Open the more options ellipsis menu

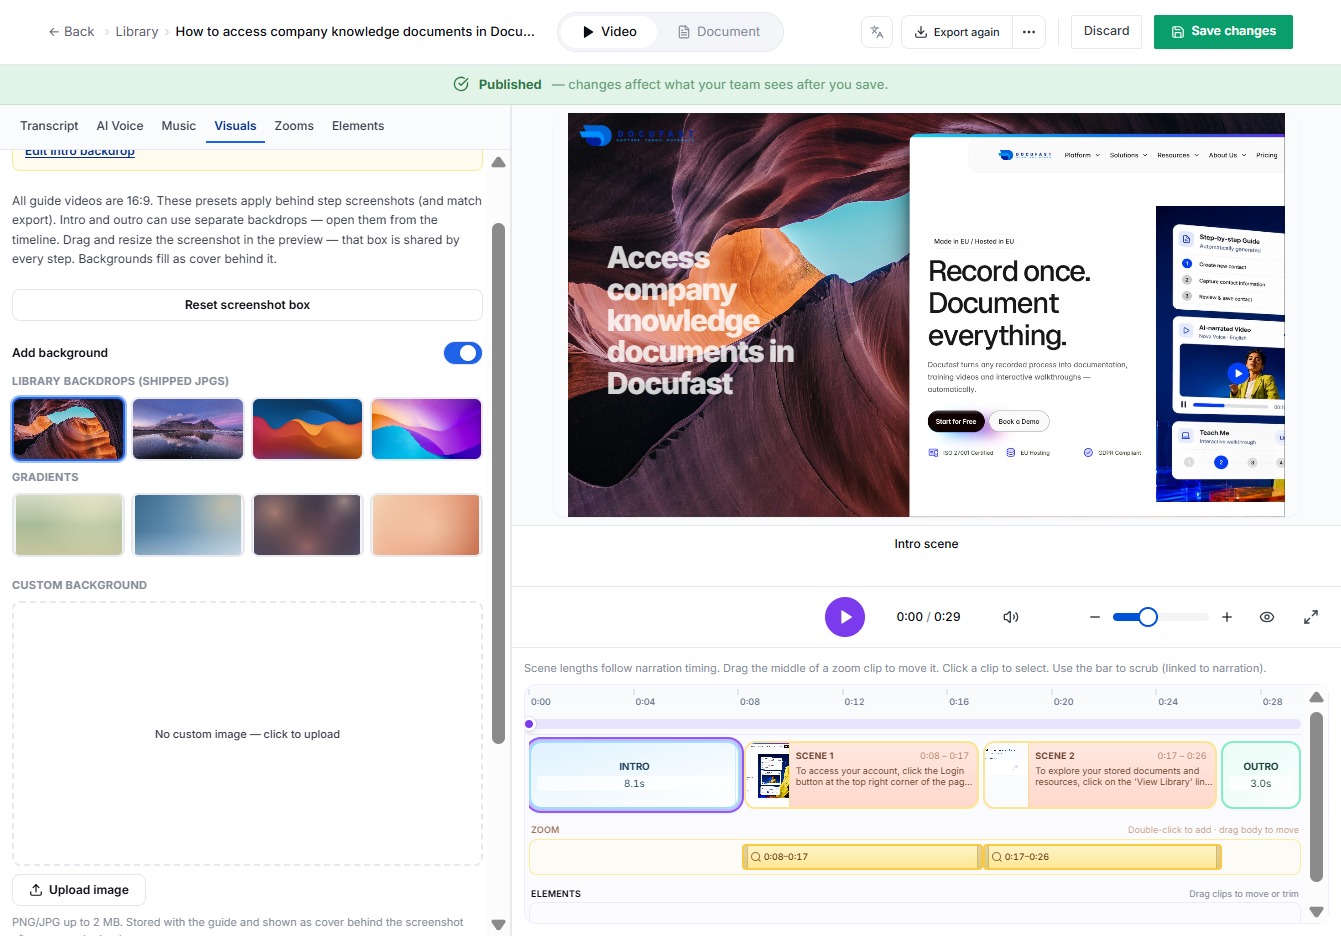pyautogui.click(x=1029, y=32)
